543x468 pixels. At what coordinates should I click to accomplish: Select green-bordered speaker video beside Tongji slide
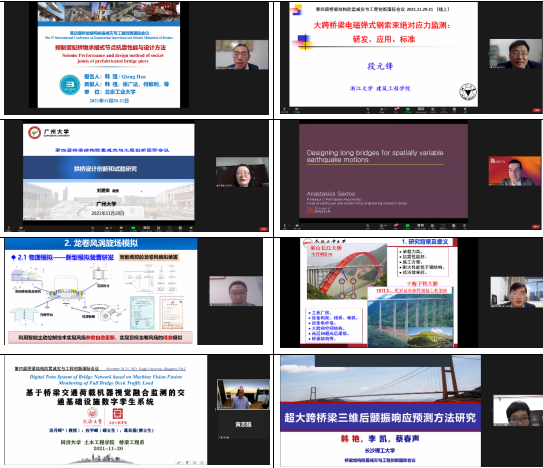tap(243, 395)
